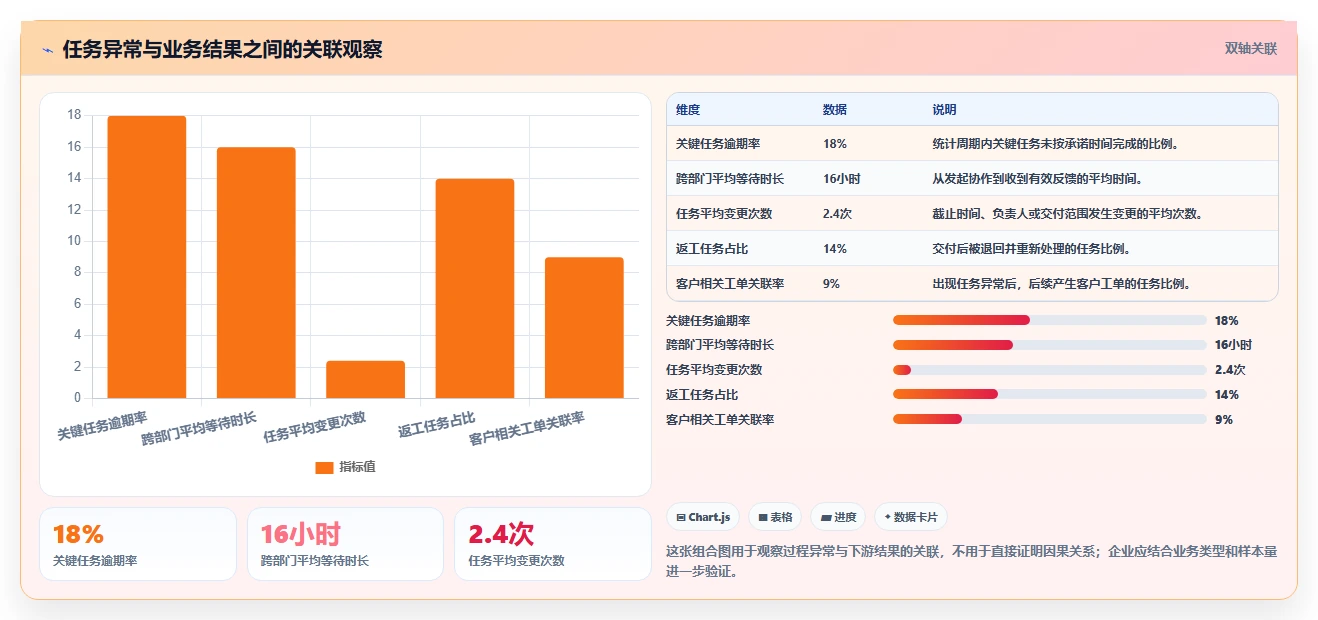
Task: Click the 返工任务占比 progress bar
Action: [x=1049, y=395]
